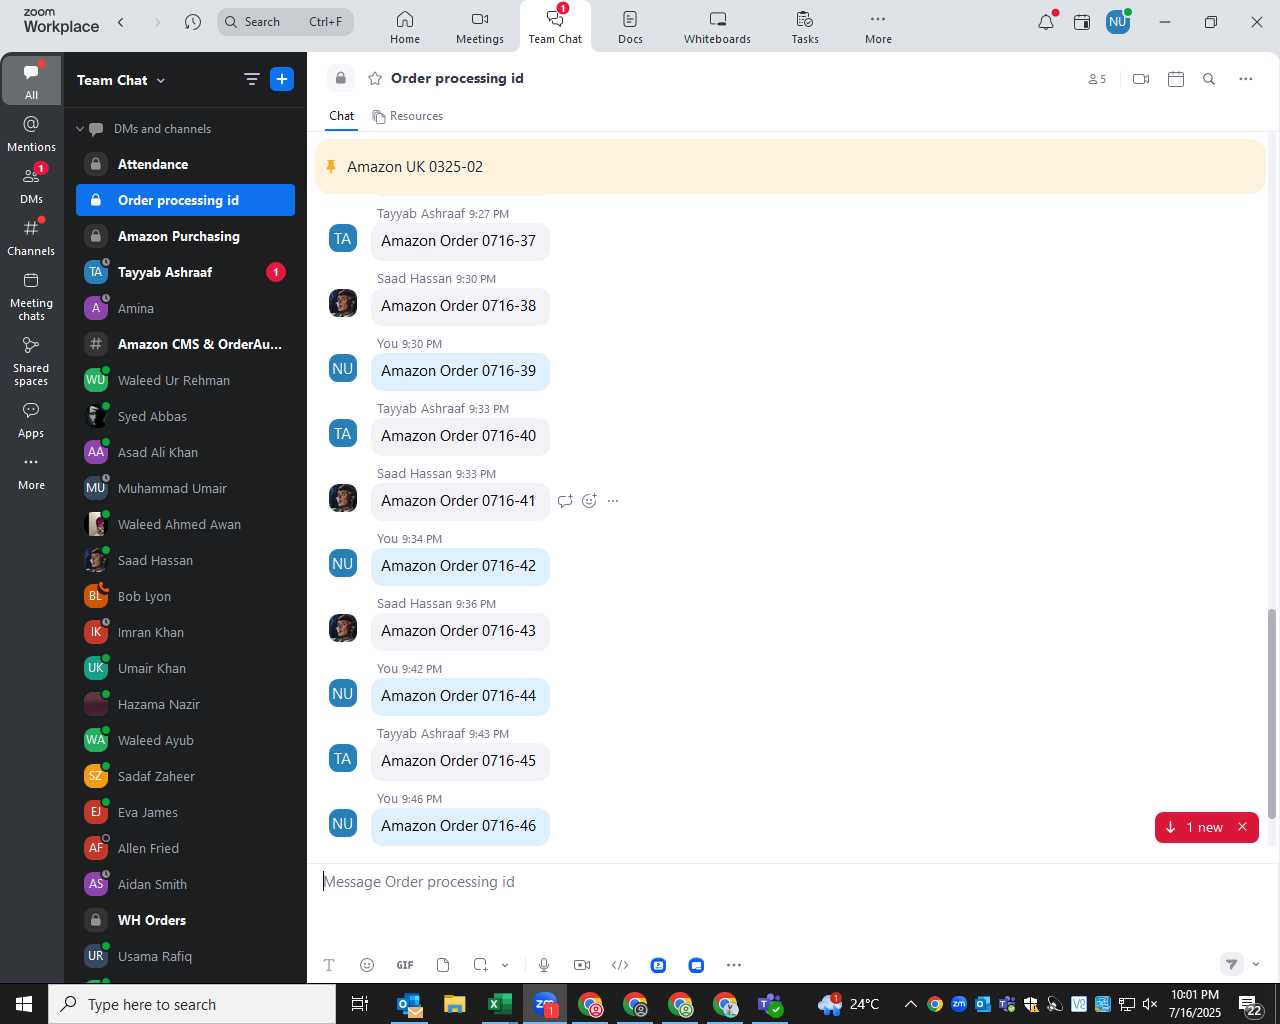Open notifications bell icon
1280x1024 pixels.
(x=1046, y=22)
